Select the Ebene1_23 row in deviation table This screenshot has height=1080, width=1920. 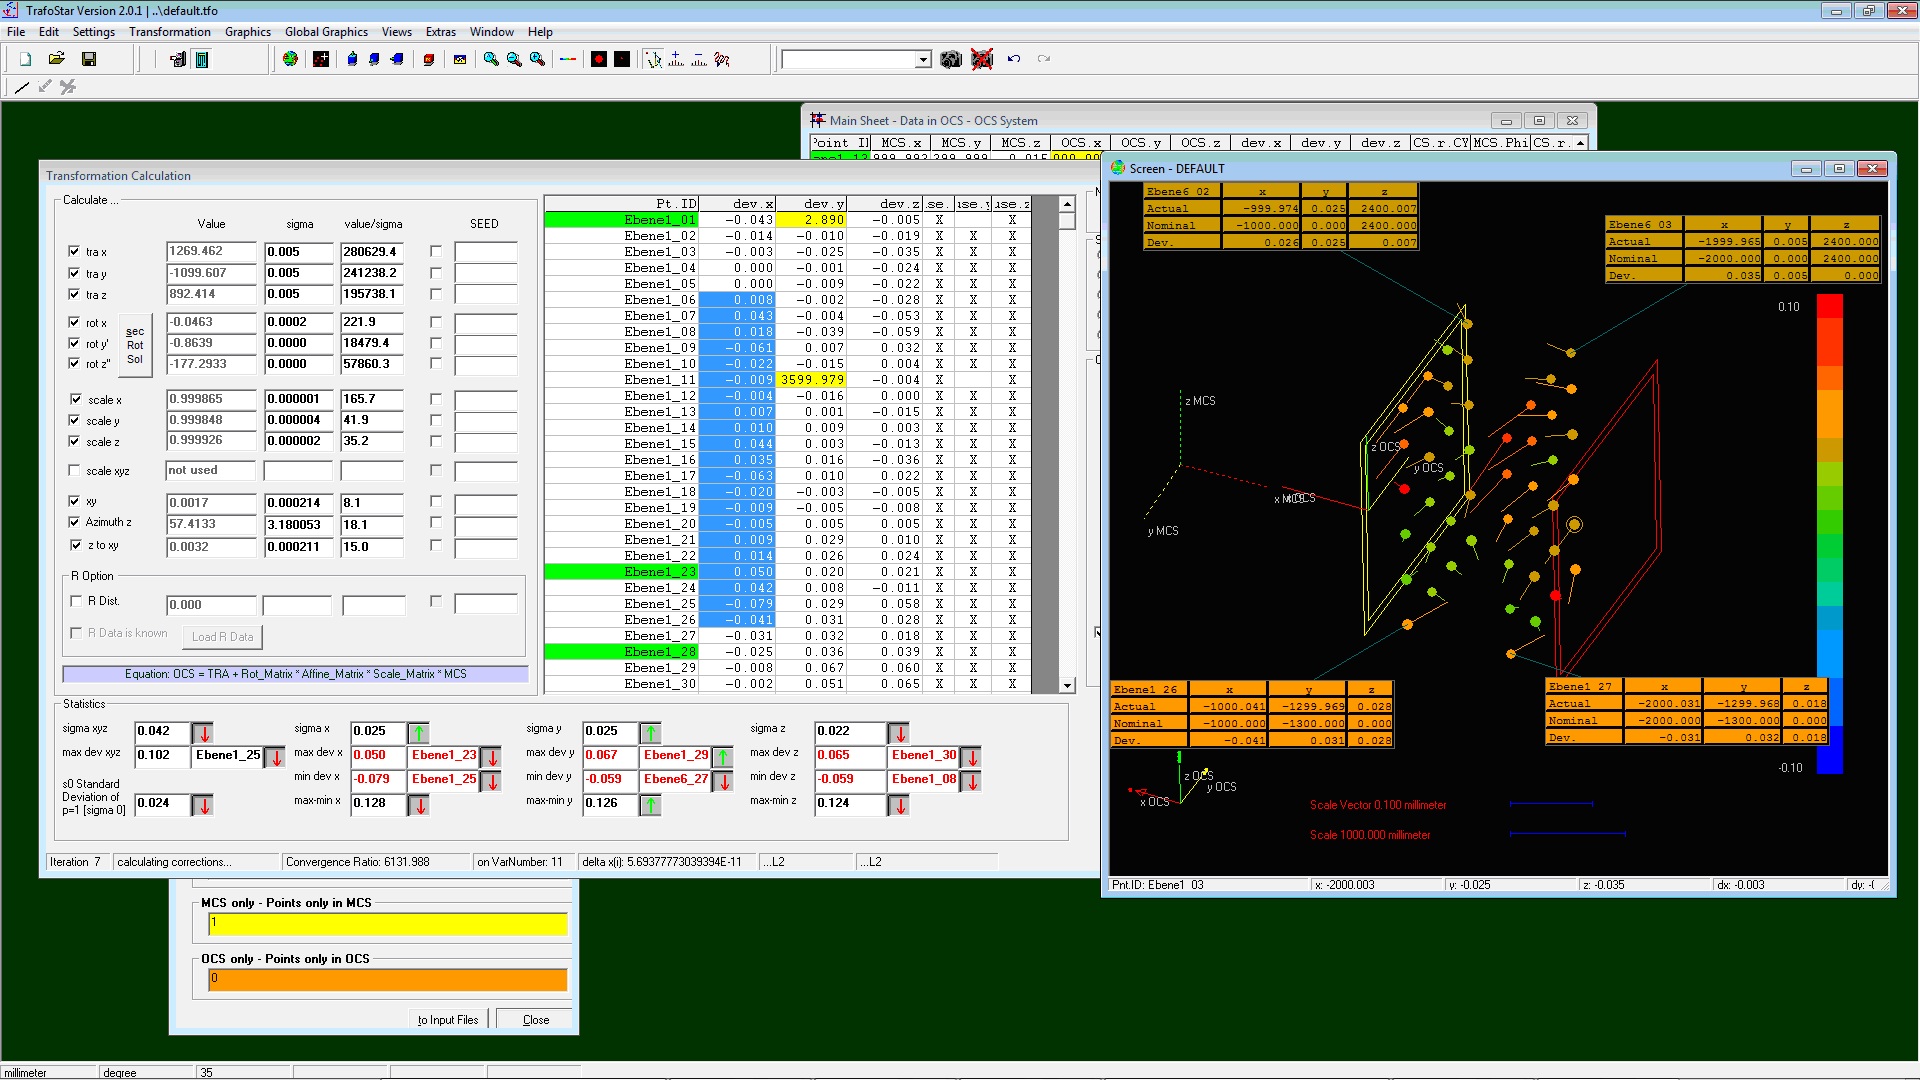[x=787, y=572]
